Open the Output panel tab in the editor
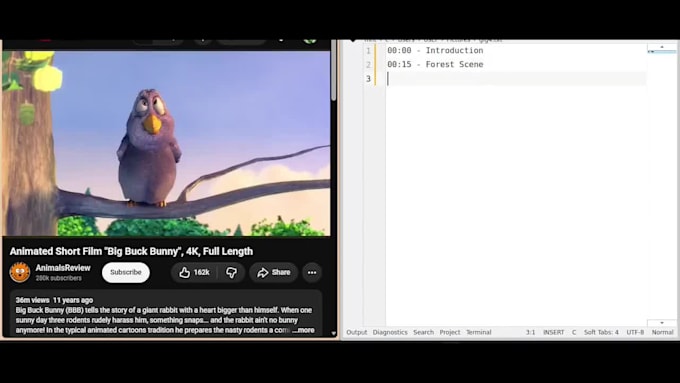Screen dimensions: 680x383 (356, 332)
